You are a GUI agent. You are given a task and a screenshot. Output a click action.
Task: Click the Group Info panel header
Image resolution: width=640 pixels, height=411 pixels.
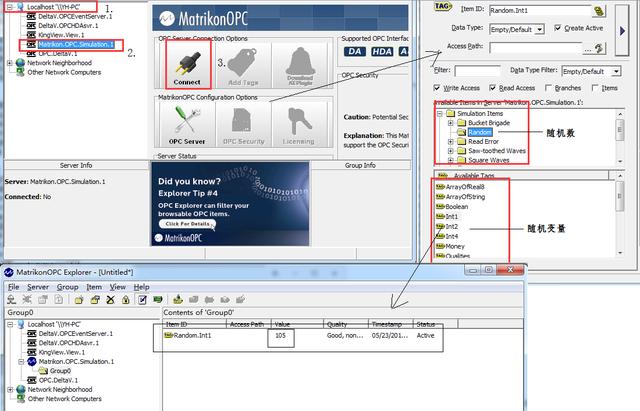coord(360,165)
